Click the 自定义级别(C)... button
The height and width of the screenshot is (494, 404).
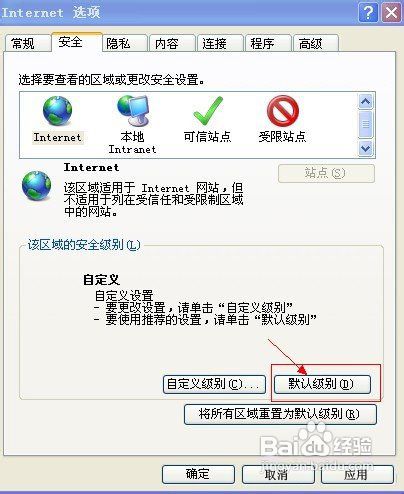pos(214,384)
